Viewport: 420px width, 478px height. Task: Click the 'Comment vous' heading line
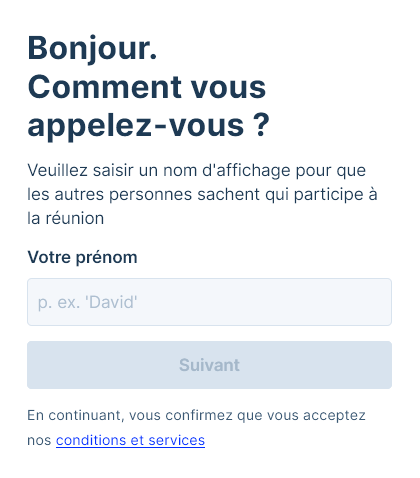tap(147, 87)
